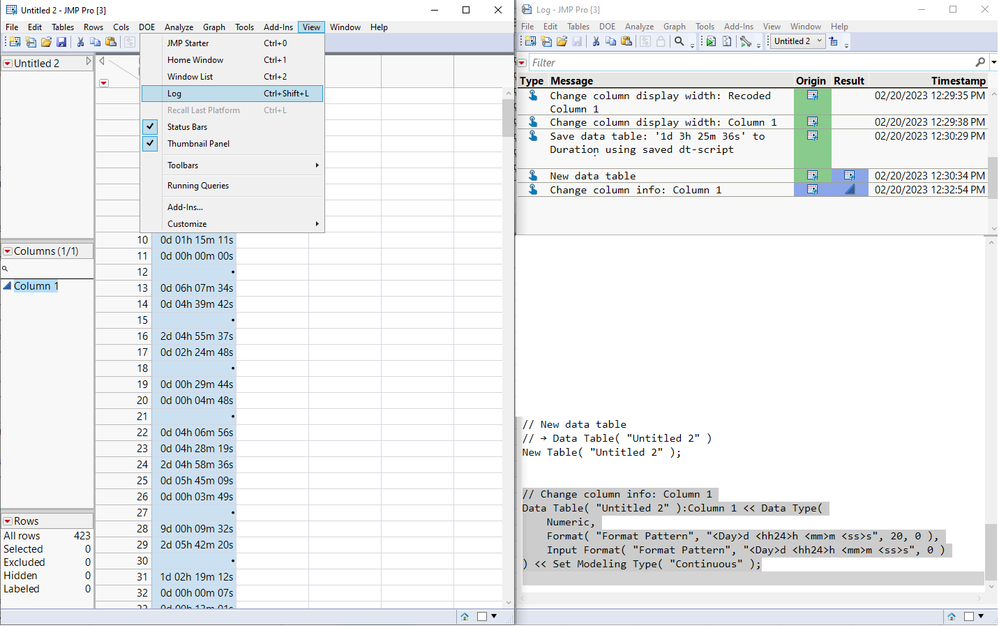Click Save icon in data table toolbar

(61, 42)
